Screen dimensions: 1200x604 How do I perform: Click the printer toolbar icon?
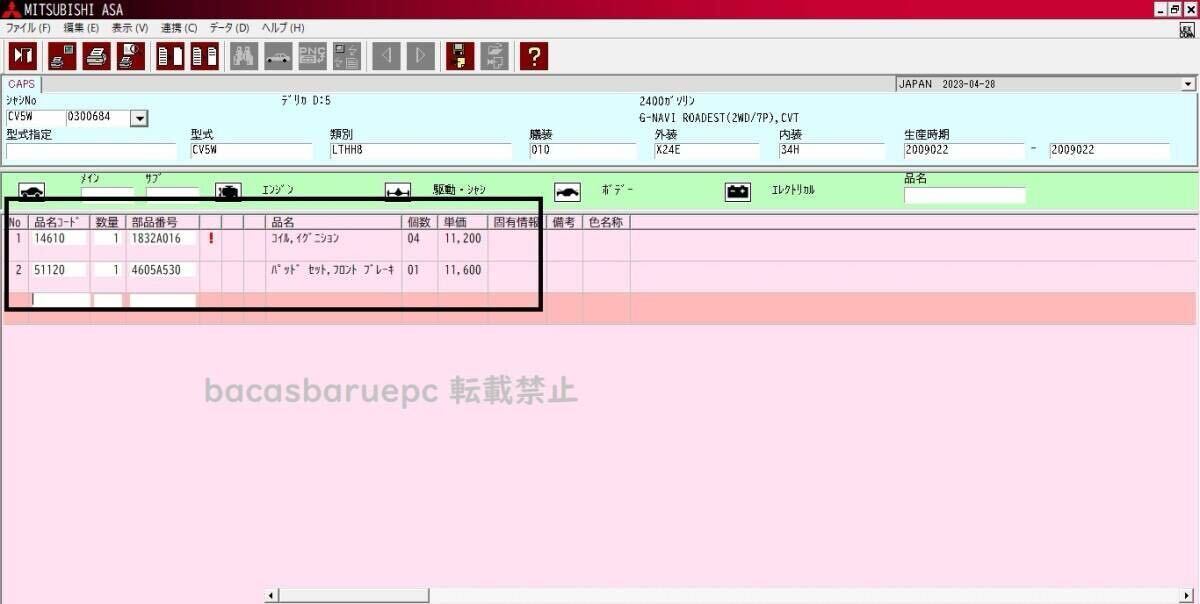[x=97, y=56]
